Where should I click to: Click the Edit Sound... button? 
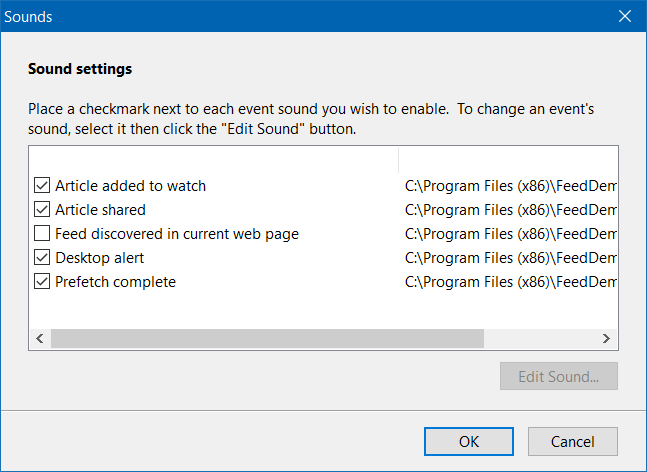559,376
